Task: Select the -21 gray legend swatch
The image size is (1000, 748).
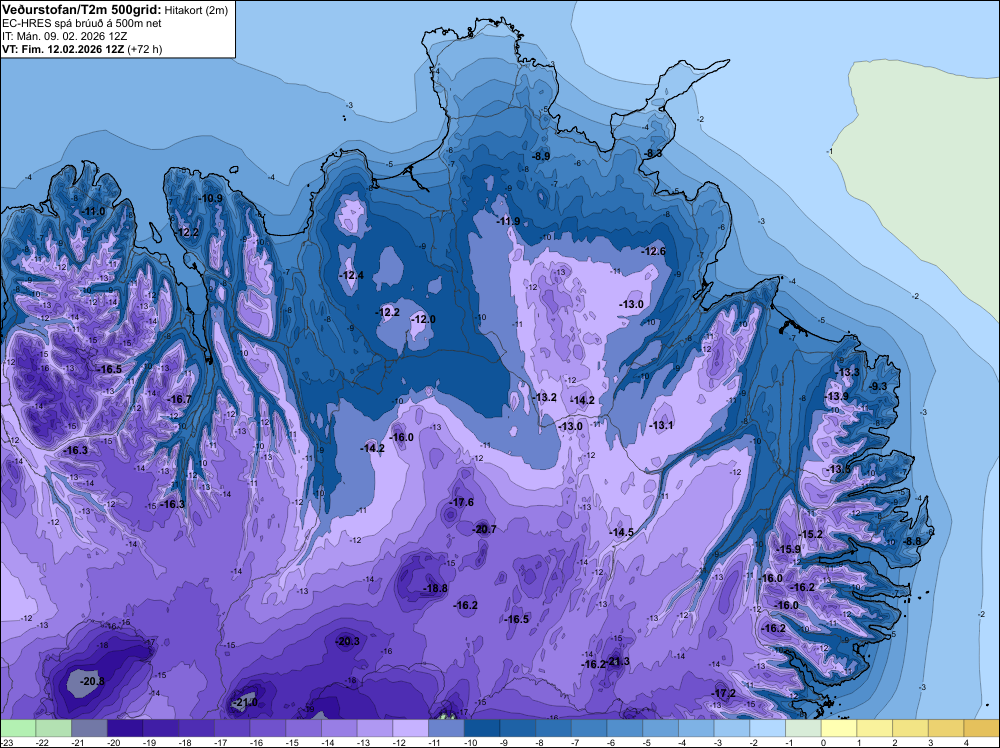Action: [89, 728]
